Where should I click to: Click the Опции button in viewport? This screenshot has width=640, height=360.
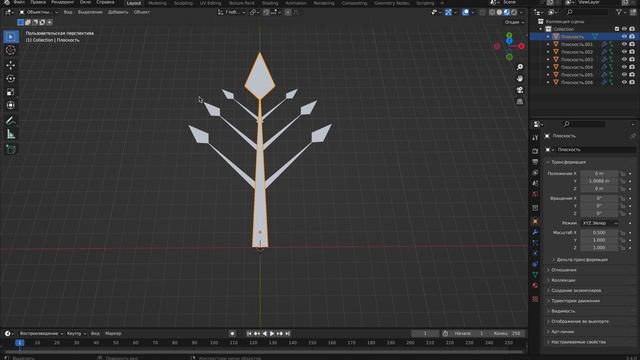click(x=514, y=22)
